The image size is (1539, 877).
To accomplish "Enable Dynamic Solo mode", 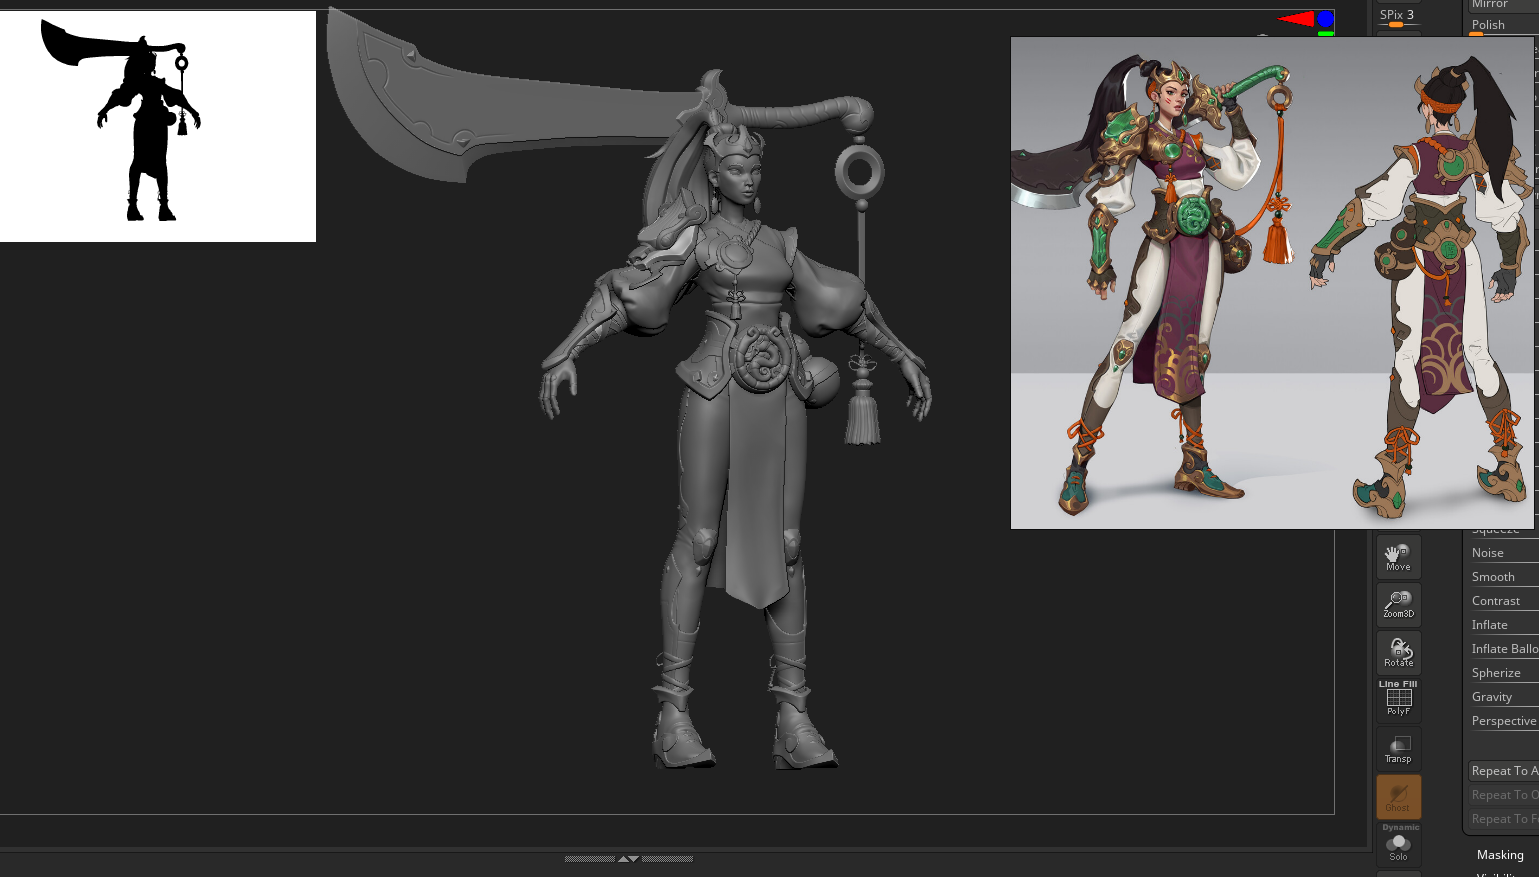I will click(x=1398, y=844).
